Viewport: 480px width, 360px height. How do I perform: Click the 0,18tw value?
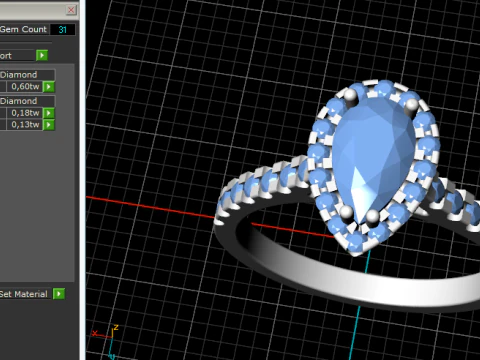click(24, 113)
